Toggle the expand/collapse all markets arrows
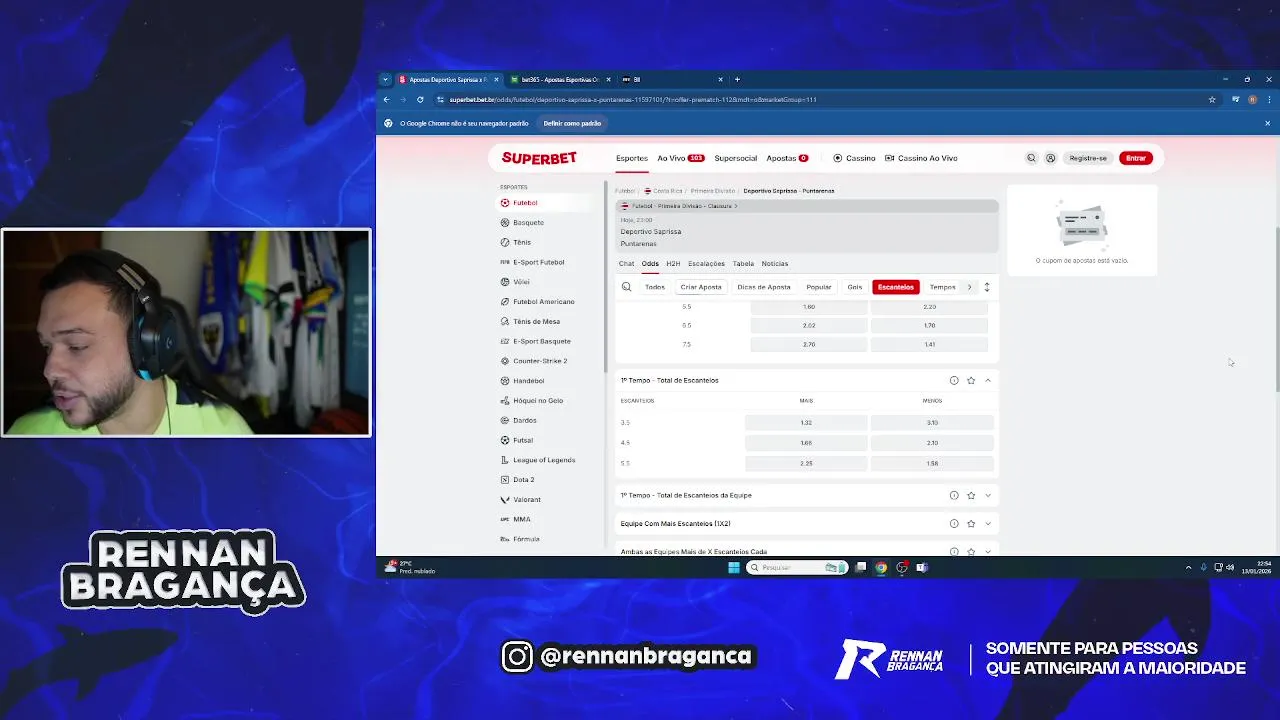Screen dimensions: 1280x720 click(x=987, y=287)
